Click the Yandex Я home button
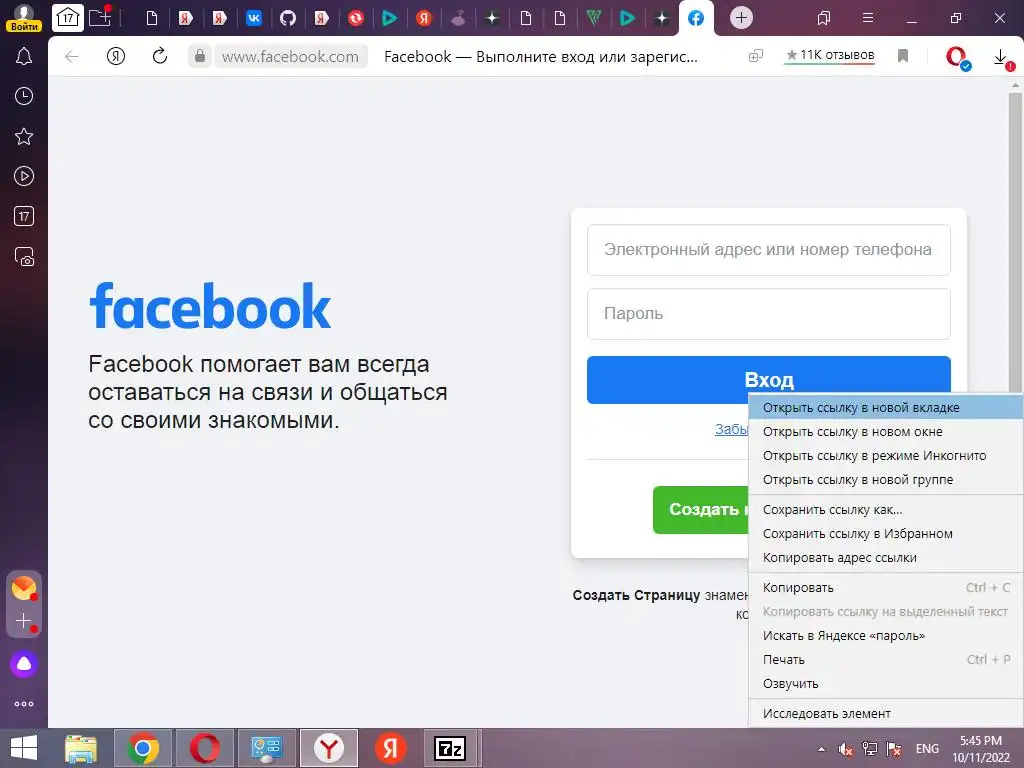The height and width of the screenshot is (768, 1024). [x=116, y=57]
